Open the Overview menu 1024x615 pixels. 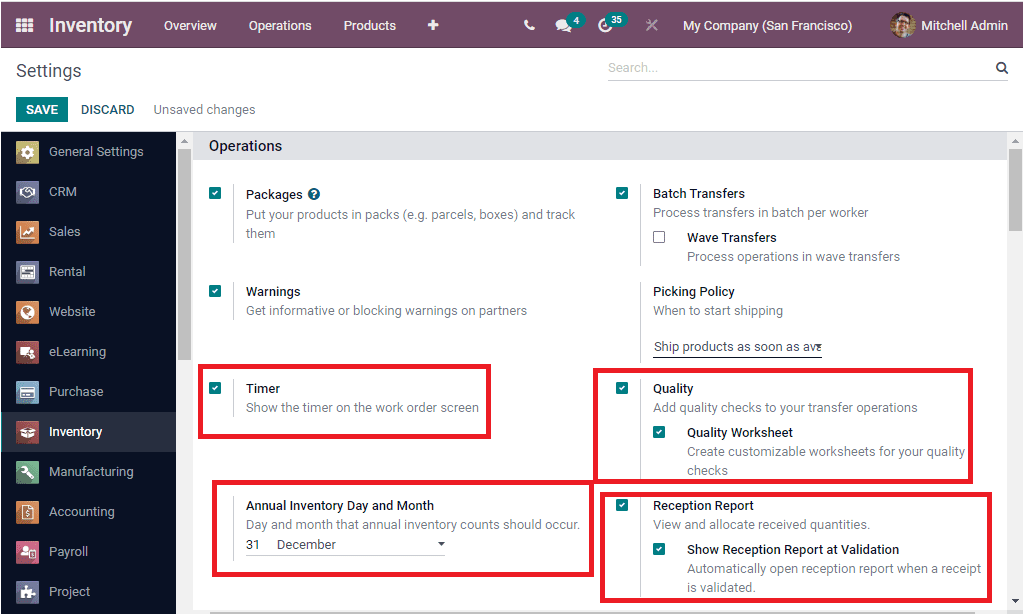coord(190,25)
